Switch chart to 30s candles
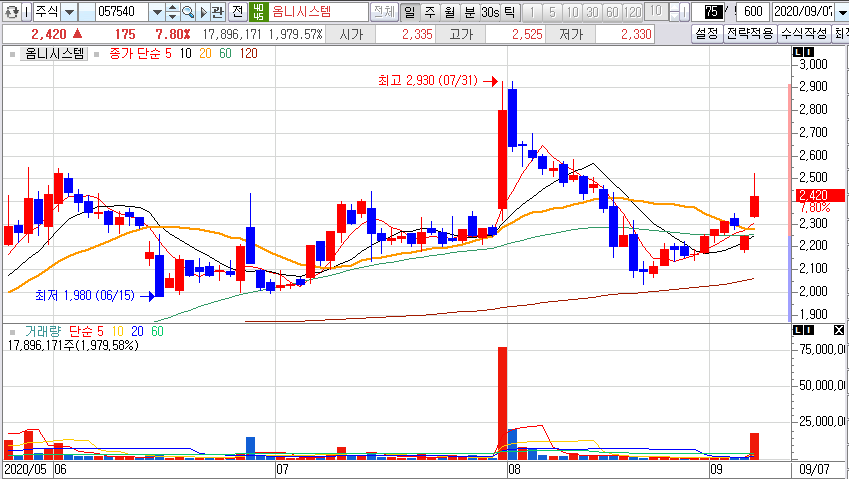Image resolution: width=849 pixels, height=479 pixels. pos(490,11)
